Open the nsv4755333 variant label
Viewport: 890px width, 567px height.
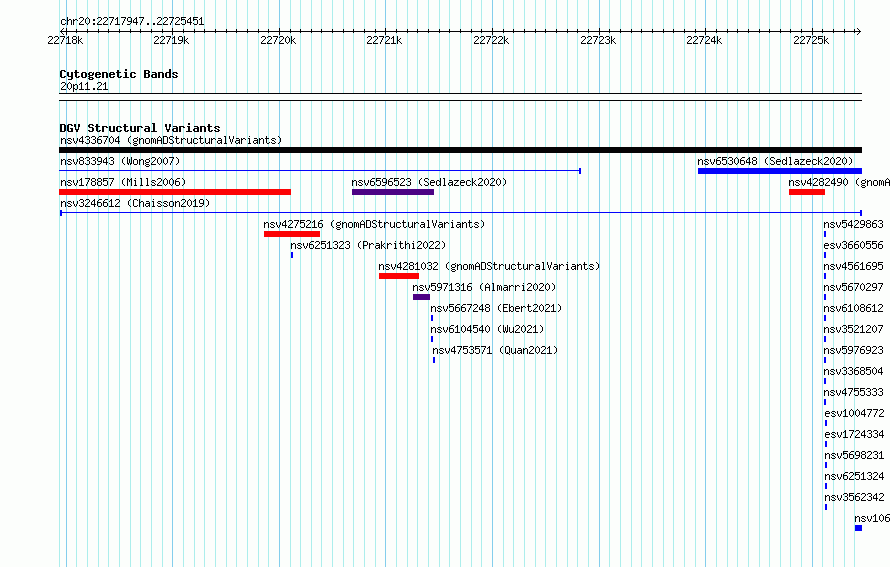tap(854, 392)
